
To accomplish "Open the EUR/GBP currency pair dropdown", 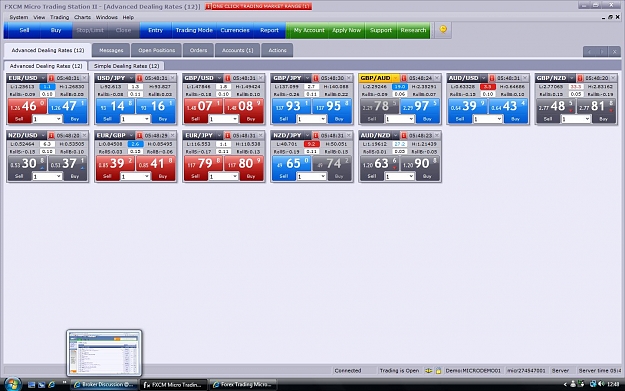I will (x=131, y=136).
